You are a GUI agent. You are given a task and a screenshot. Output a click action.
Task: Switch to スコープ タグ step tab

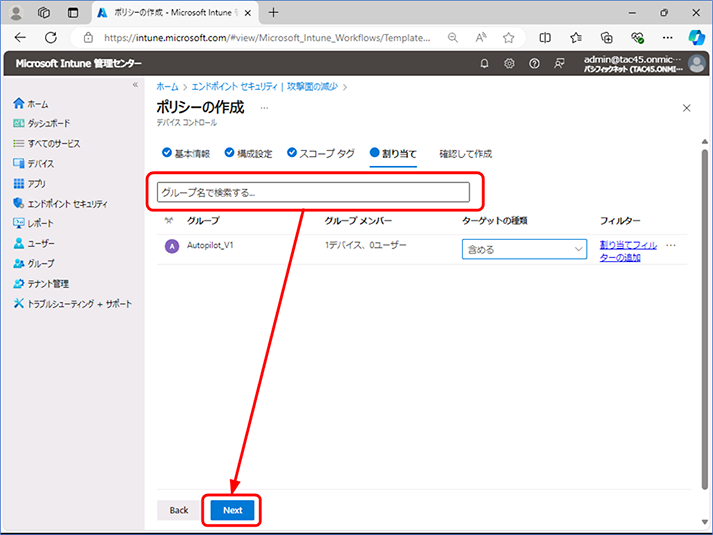coord(321,154)
